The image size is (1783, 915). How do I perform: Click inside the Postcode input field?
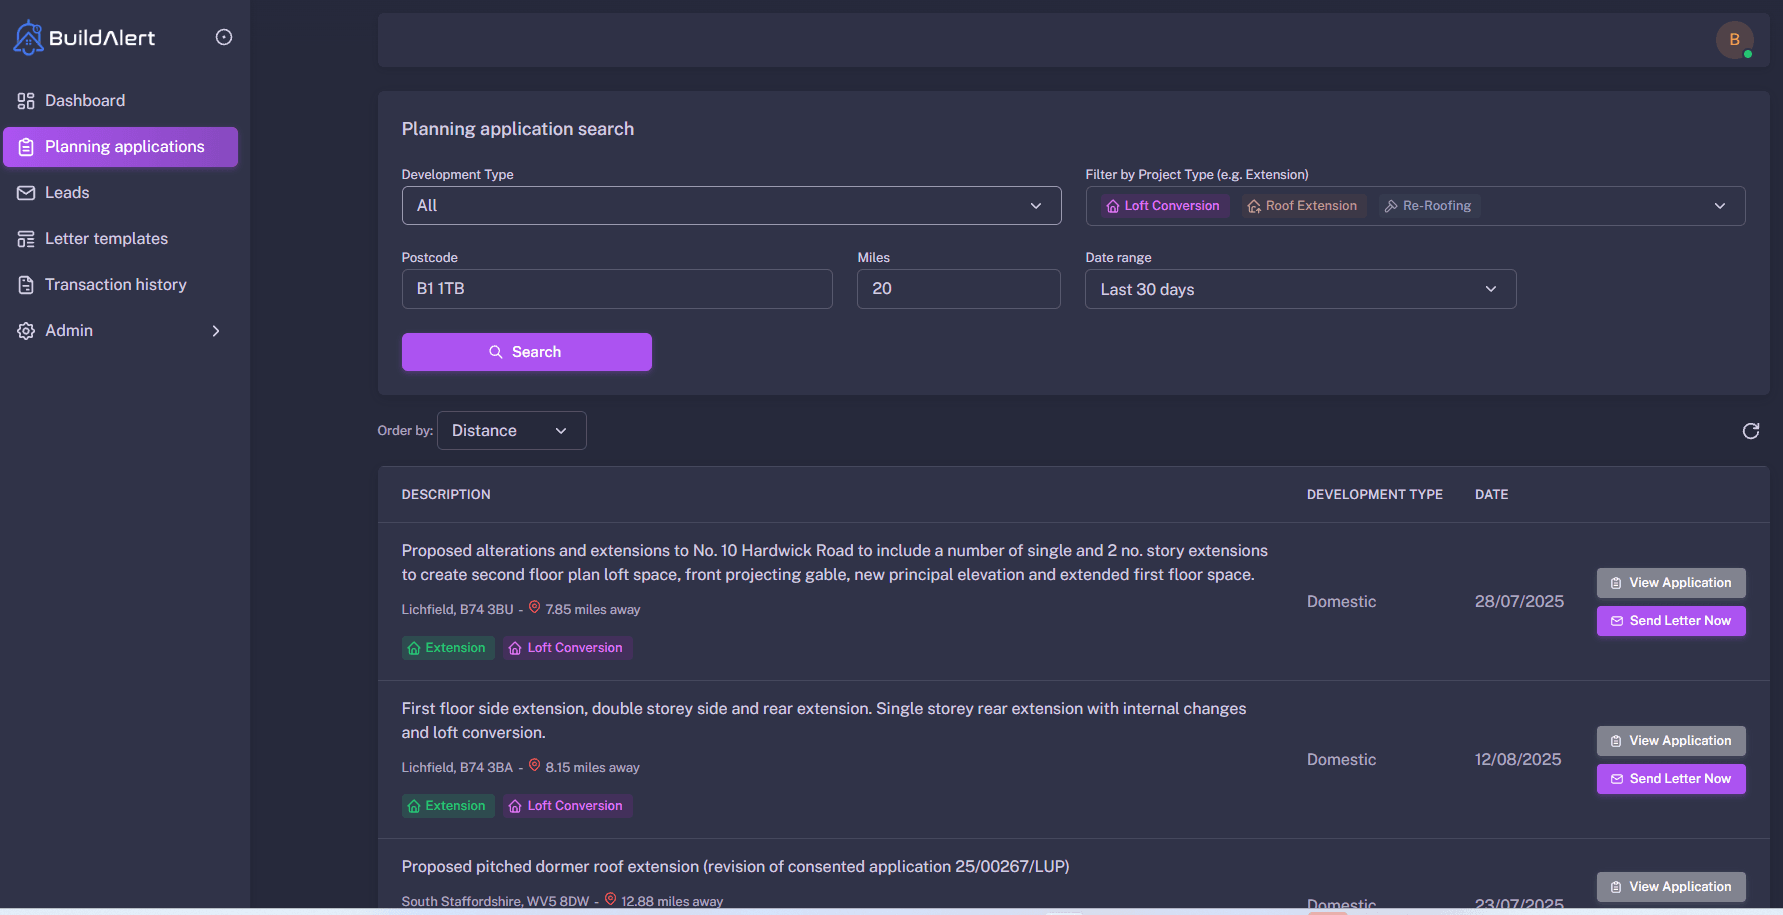616,289
